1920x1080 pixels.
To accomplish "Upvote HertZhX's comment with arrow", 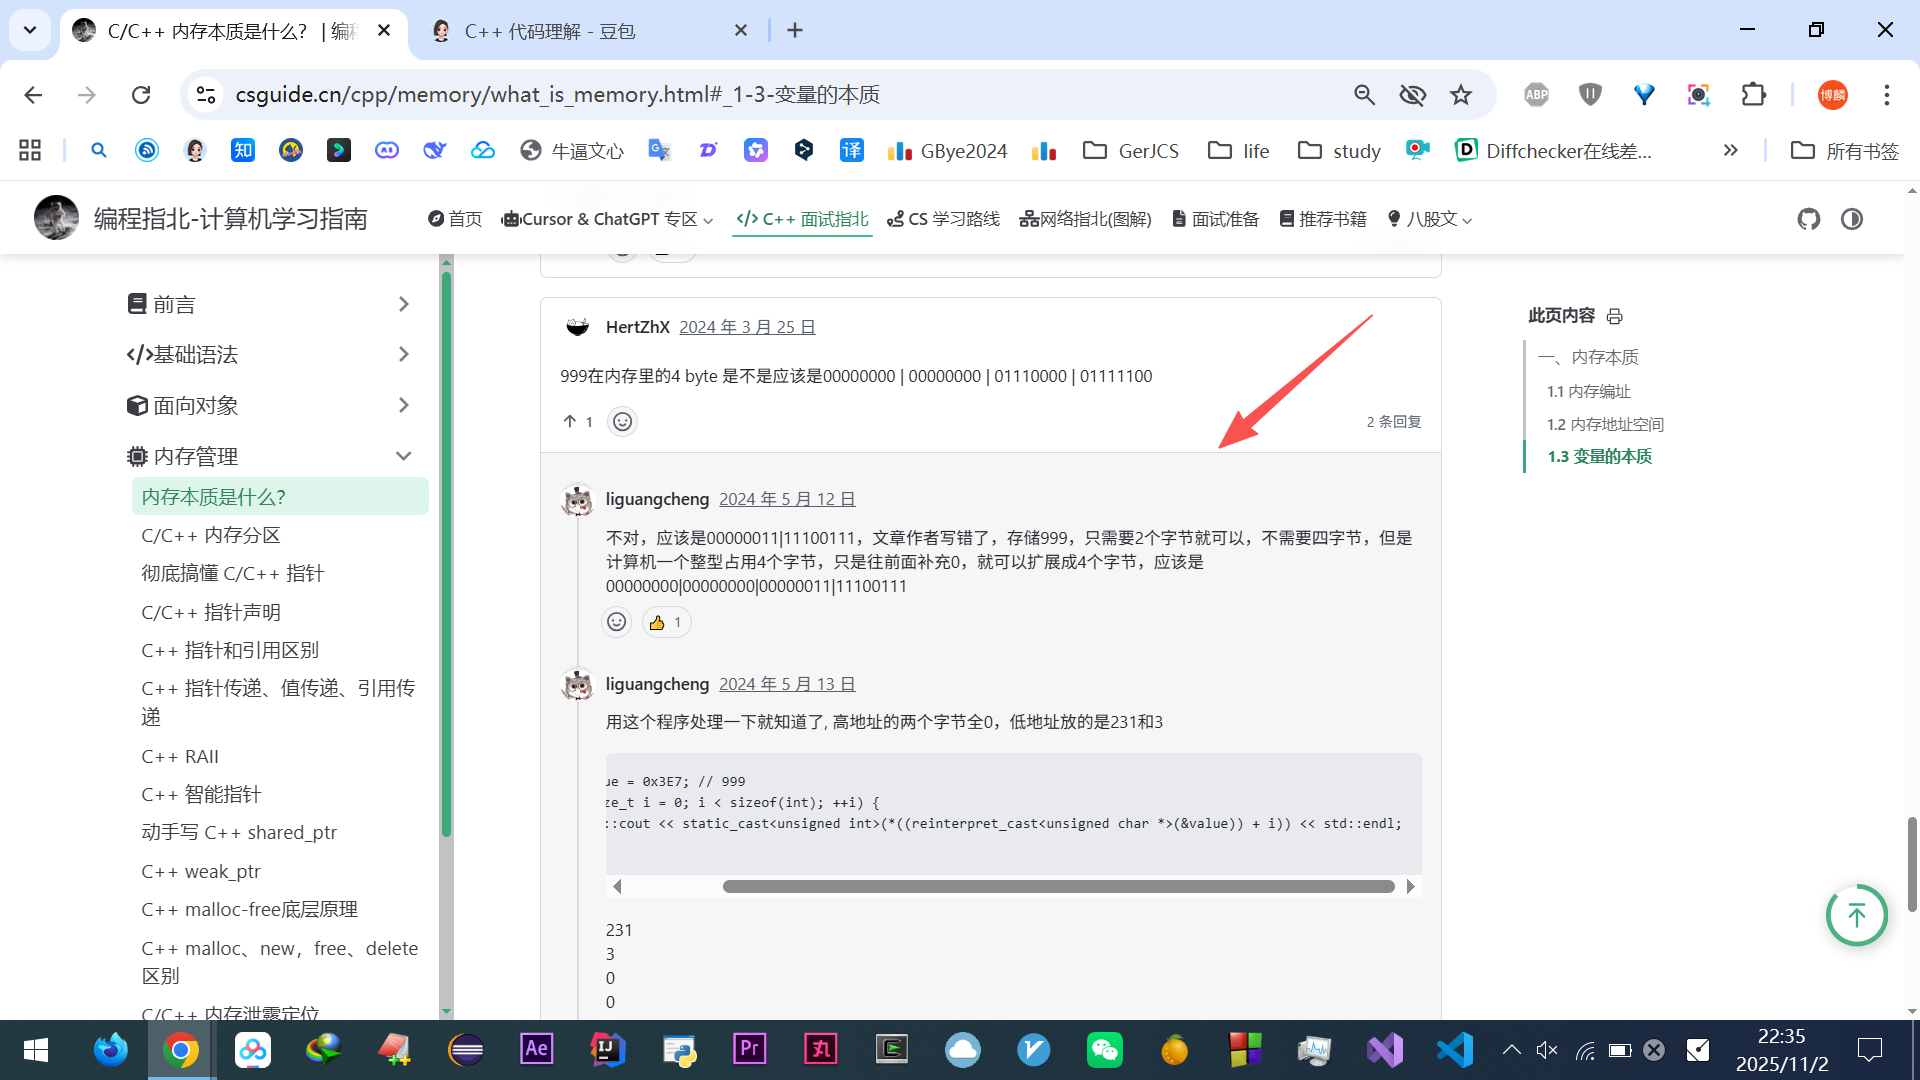I will [570, 422].
